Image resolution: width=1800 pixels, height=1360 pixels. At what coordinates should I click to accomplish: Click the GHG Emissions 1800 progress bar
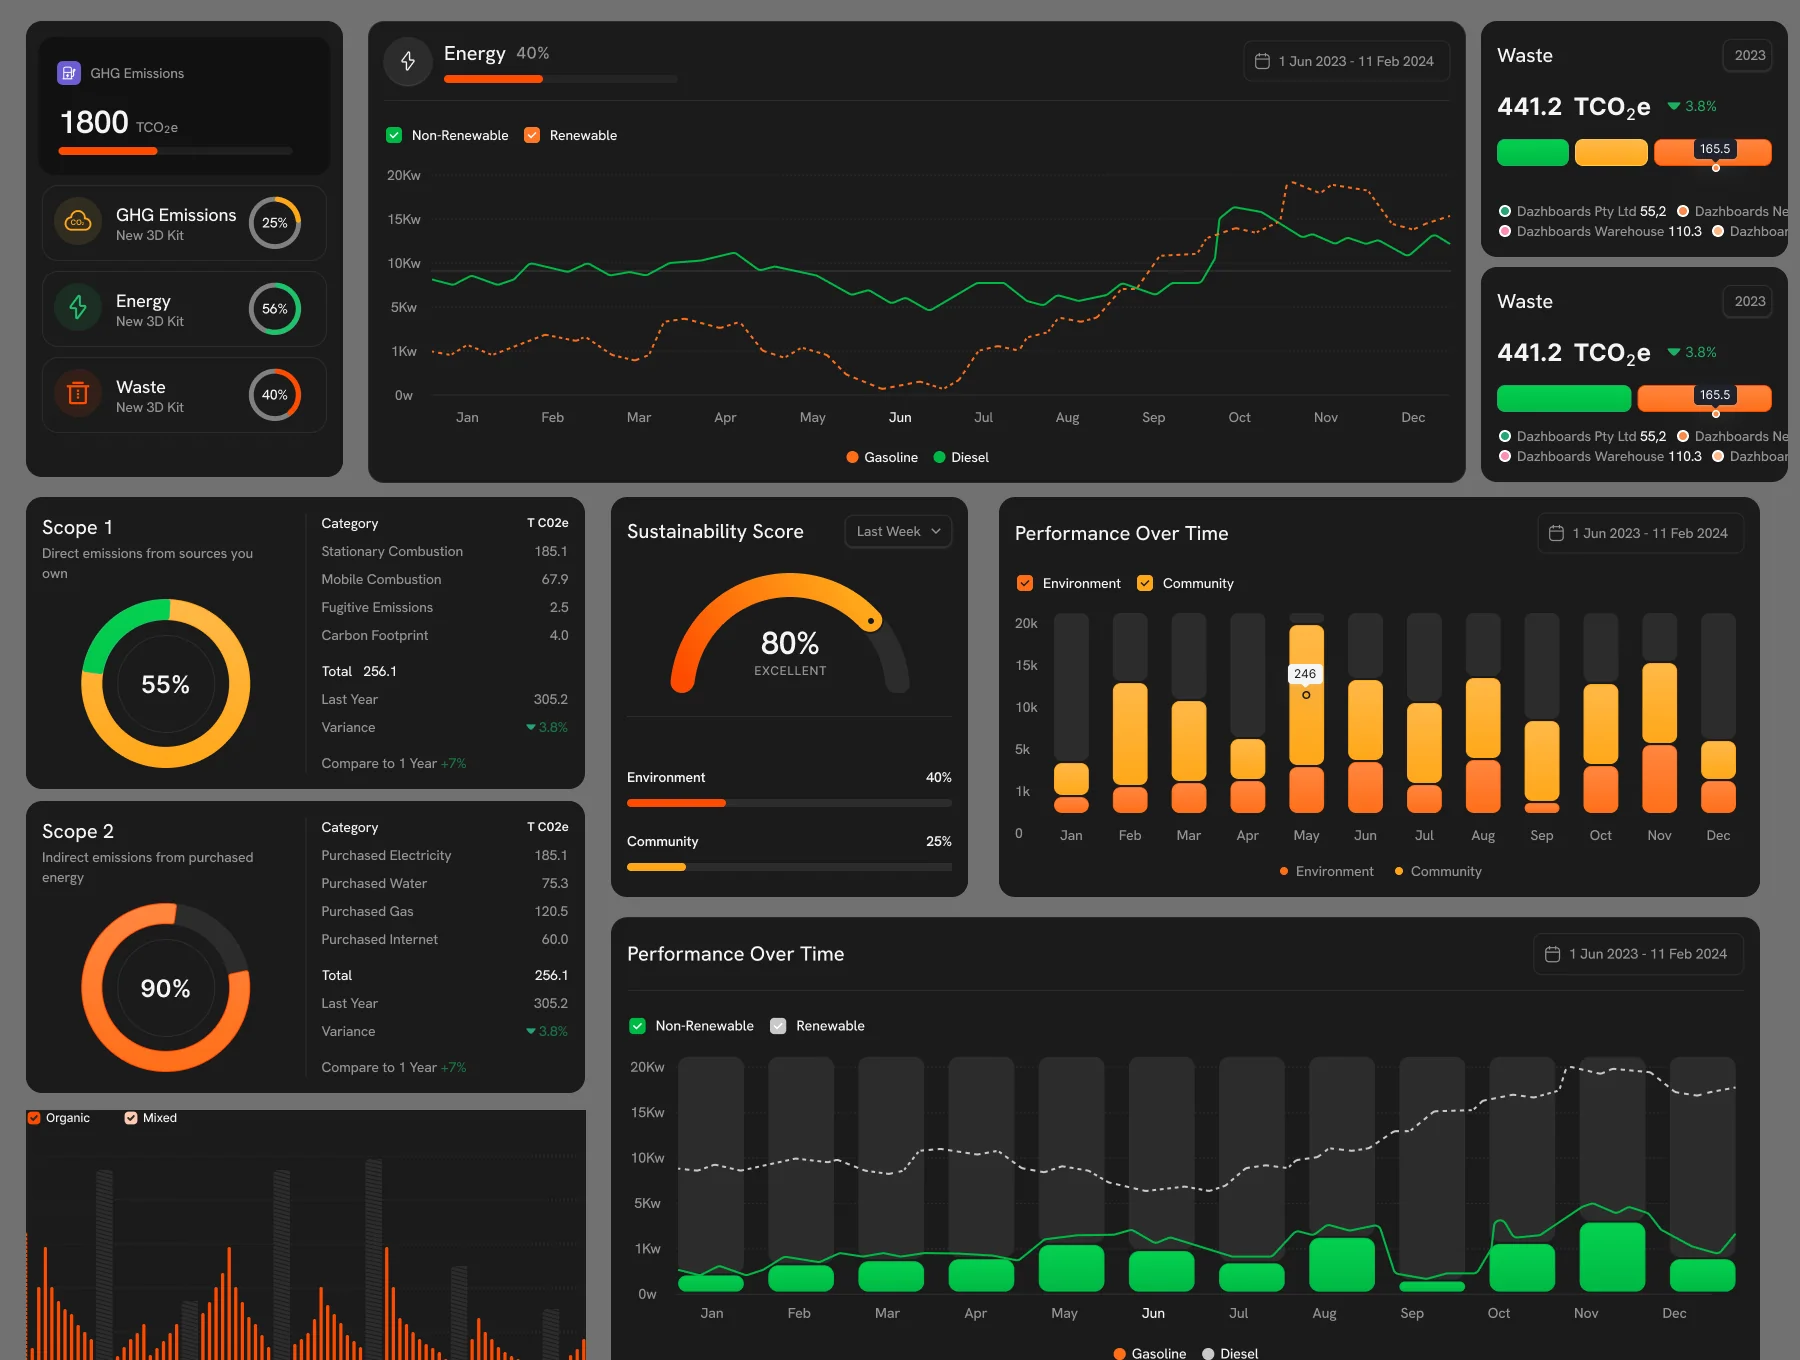(176, 151)
